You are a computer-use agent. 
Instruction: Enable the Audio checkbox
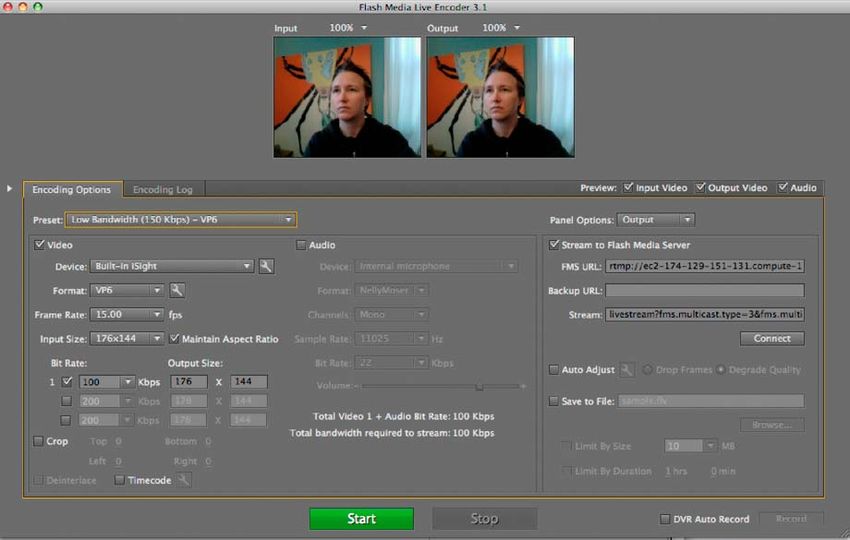tap(301, 245)
